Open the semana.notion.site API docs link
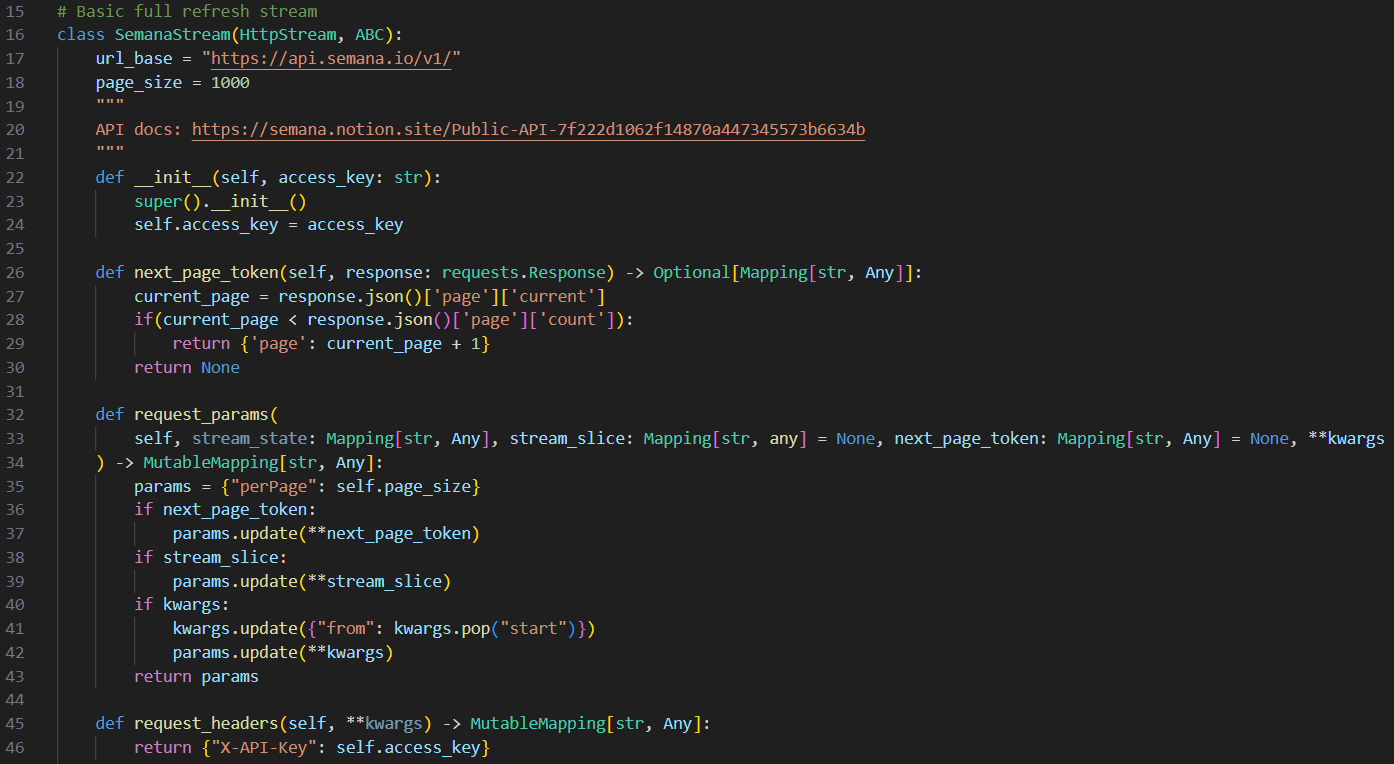The width and height of the screenshot is (1394, 764). (528, 130)
